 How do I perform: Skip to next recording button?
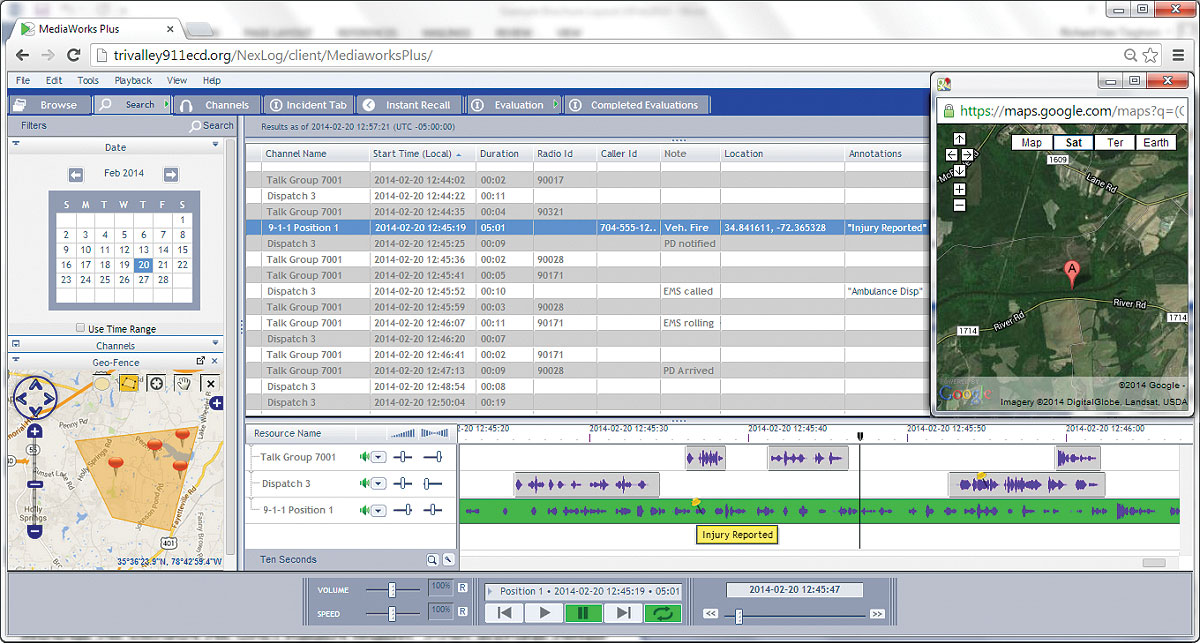(x=623, y=613)
